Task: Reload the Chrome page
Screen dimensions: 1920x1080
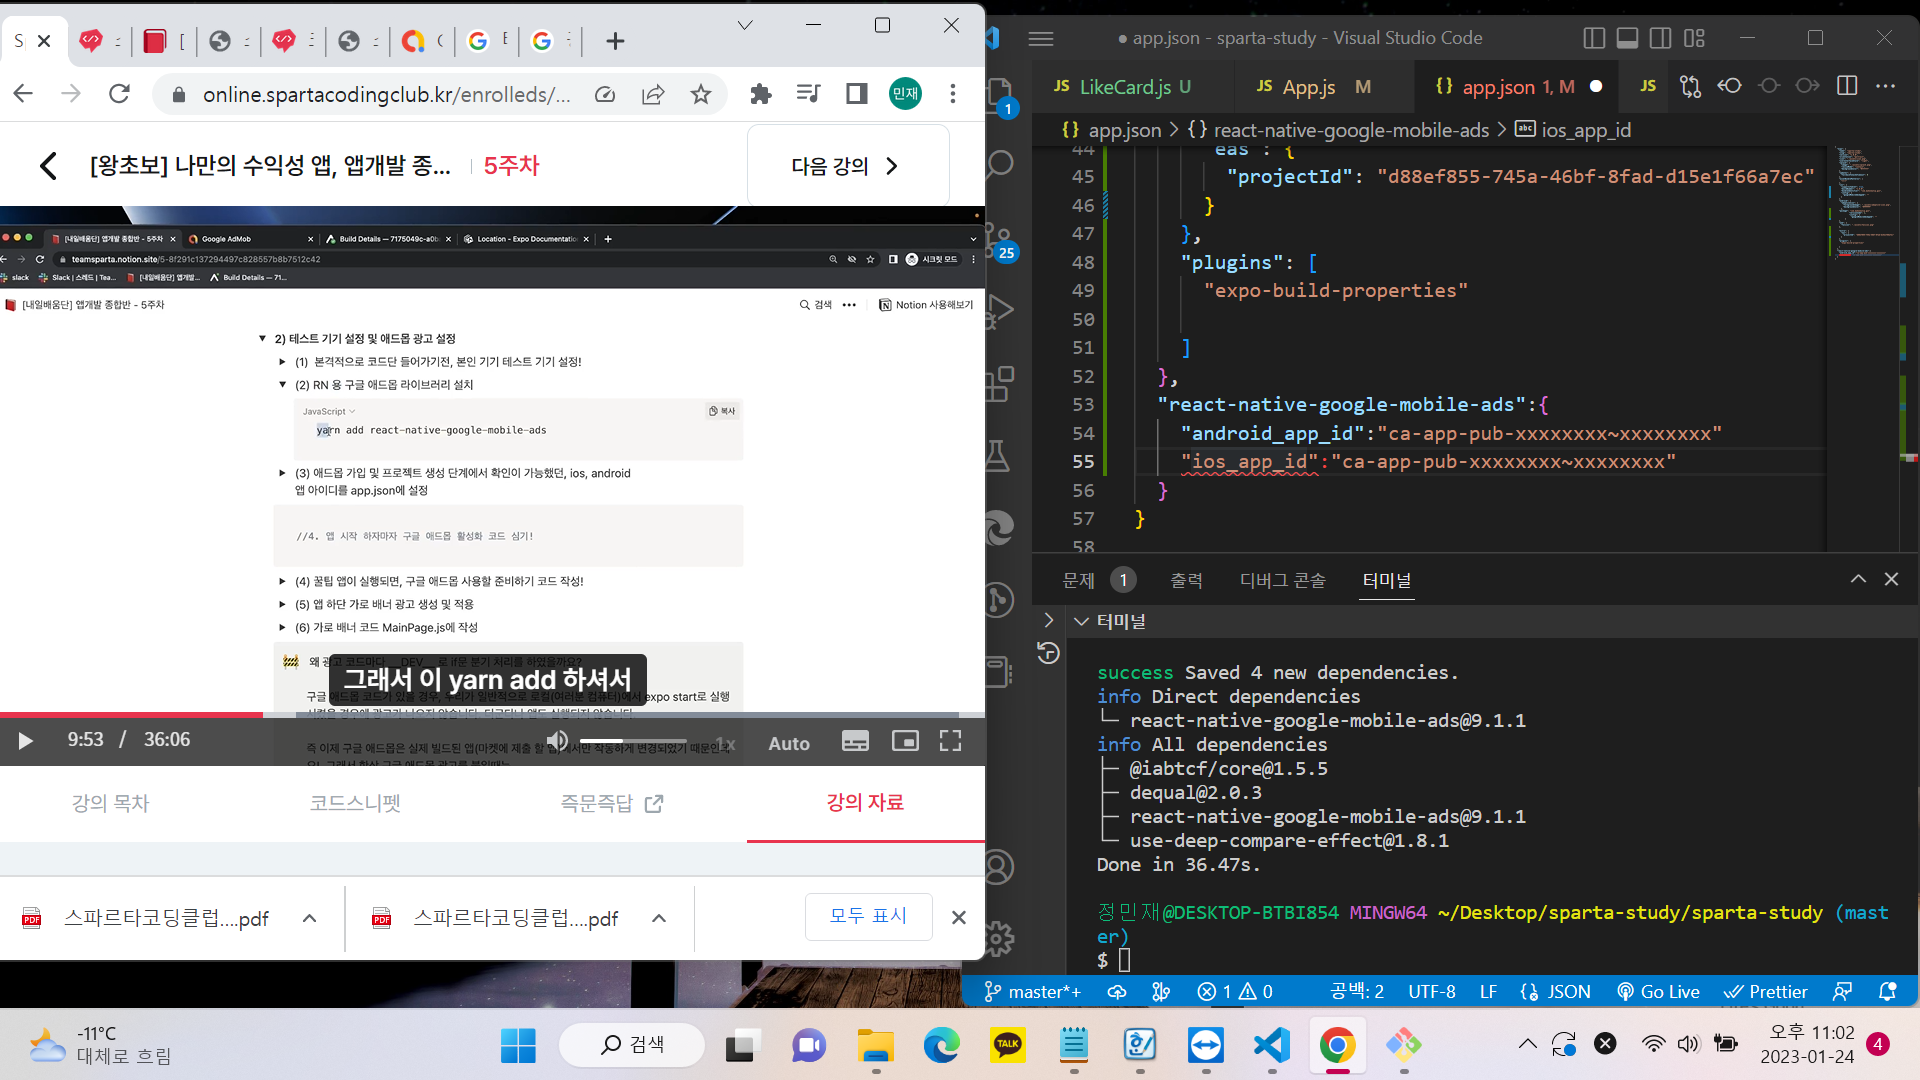Action: pyautogui.click(x=119, y=94)
